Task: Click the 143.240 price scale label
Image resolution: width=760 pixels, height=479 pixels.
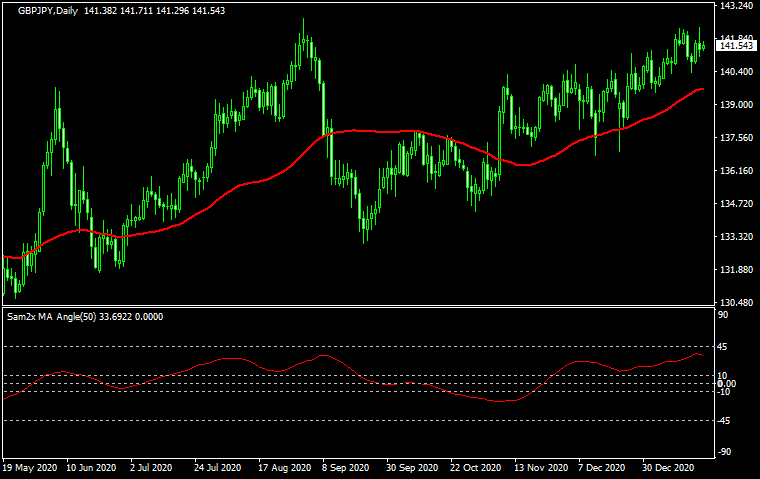Action: click(x=735, y=6)
